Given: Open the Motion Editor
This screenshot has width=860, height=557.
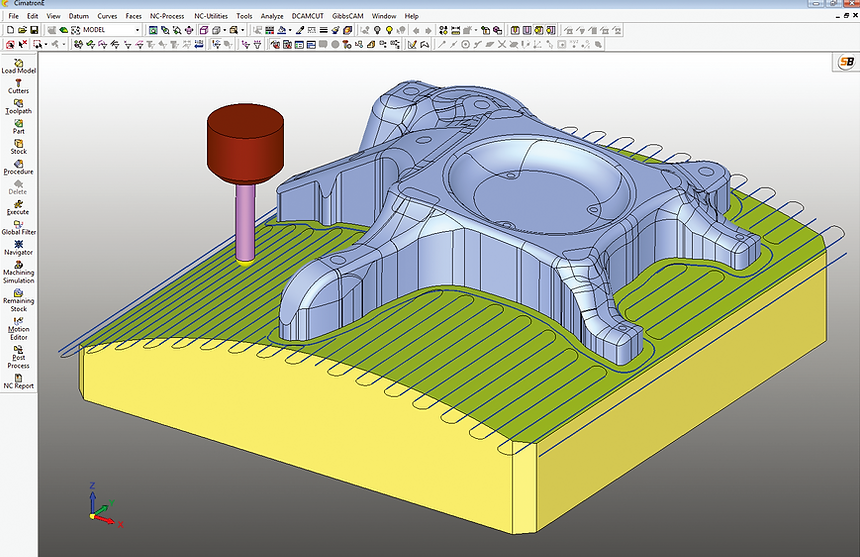Looking at the screenshot, I should coord(18,327).
